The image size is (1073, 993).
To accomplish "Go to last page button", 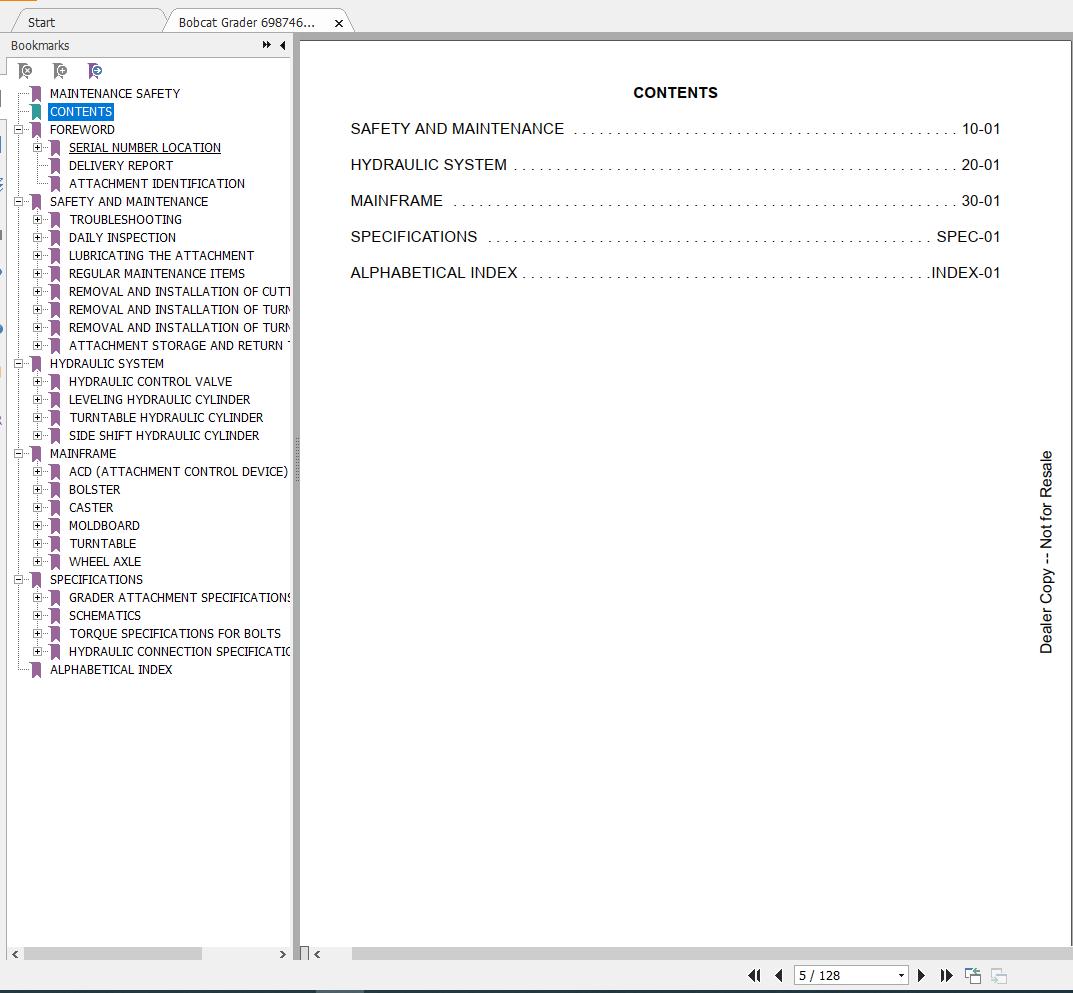I will [946, 975].
